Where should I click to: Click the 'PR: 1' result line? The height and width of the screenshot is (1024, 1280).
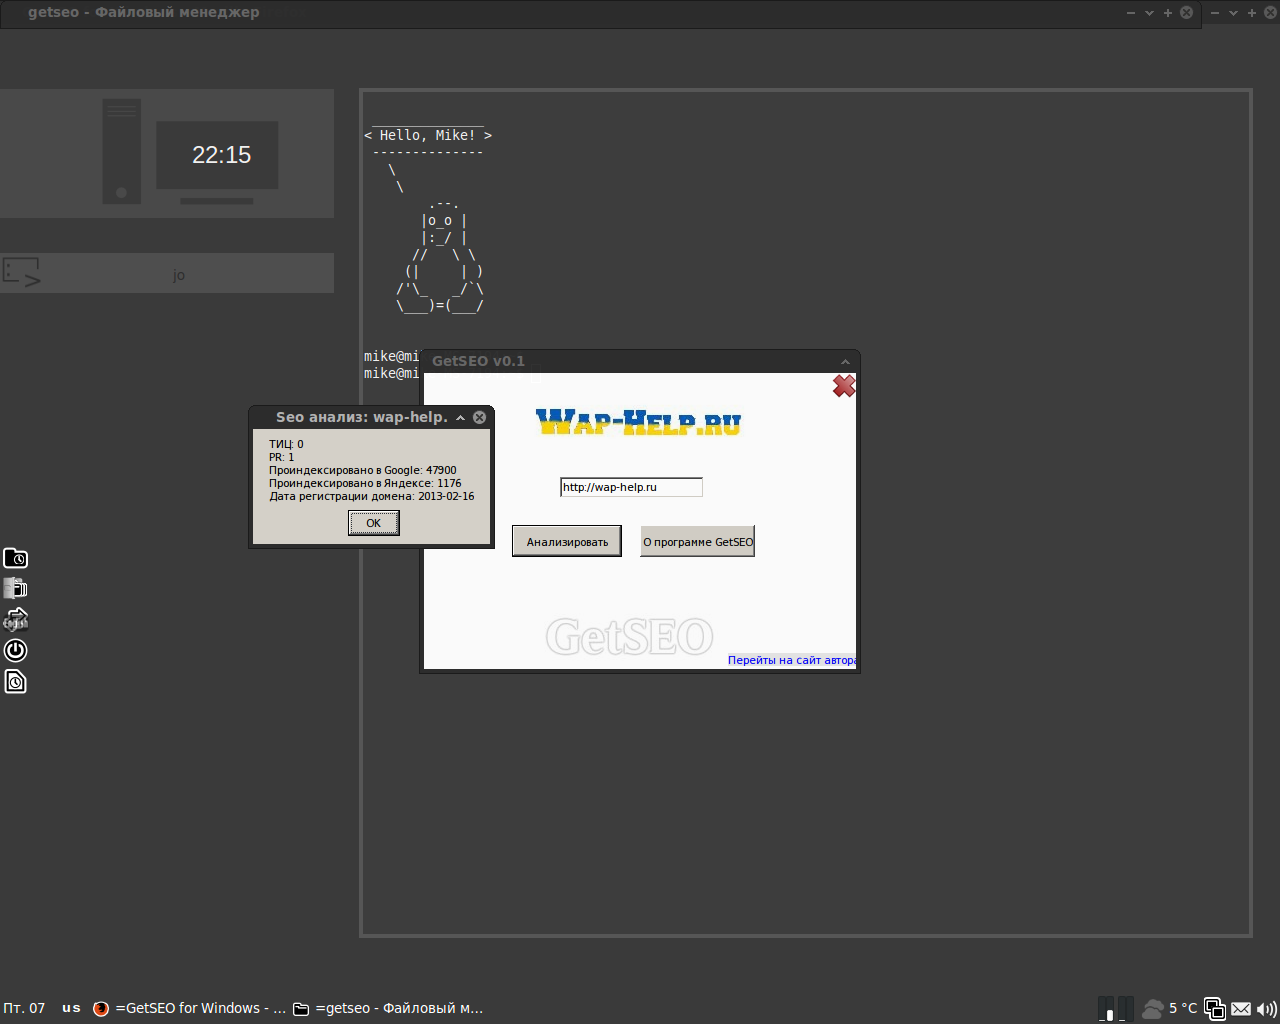click(282, 457)
